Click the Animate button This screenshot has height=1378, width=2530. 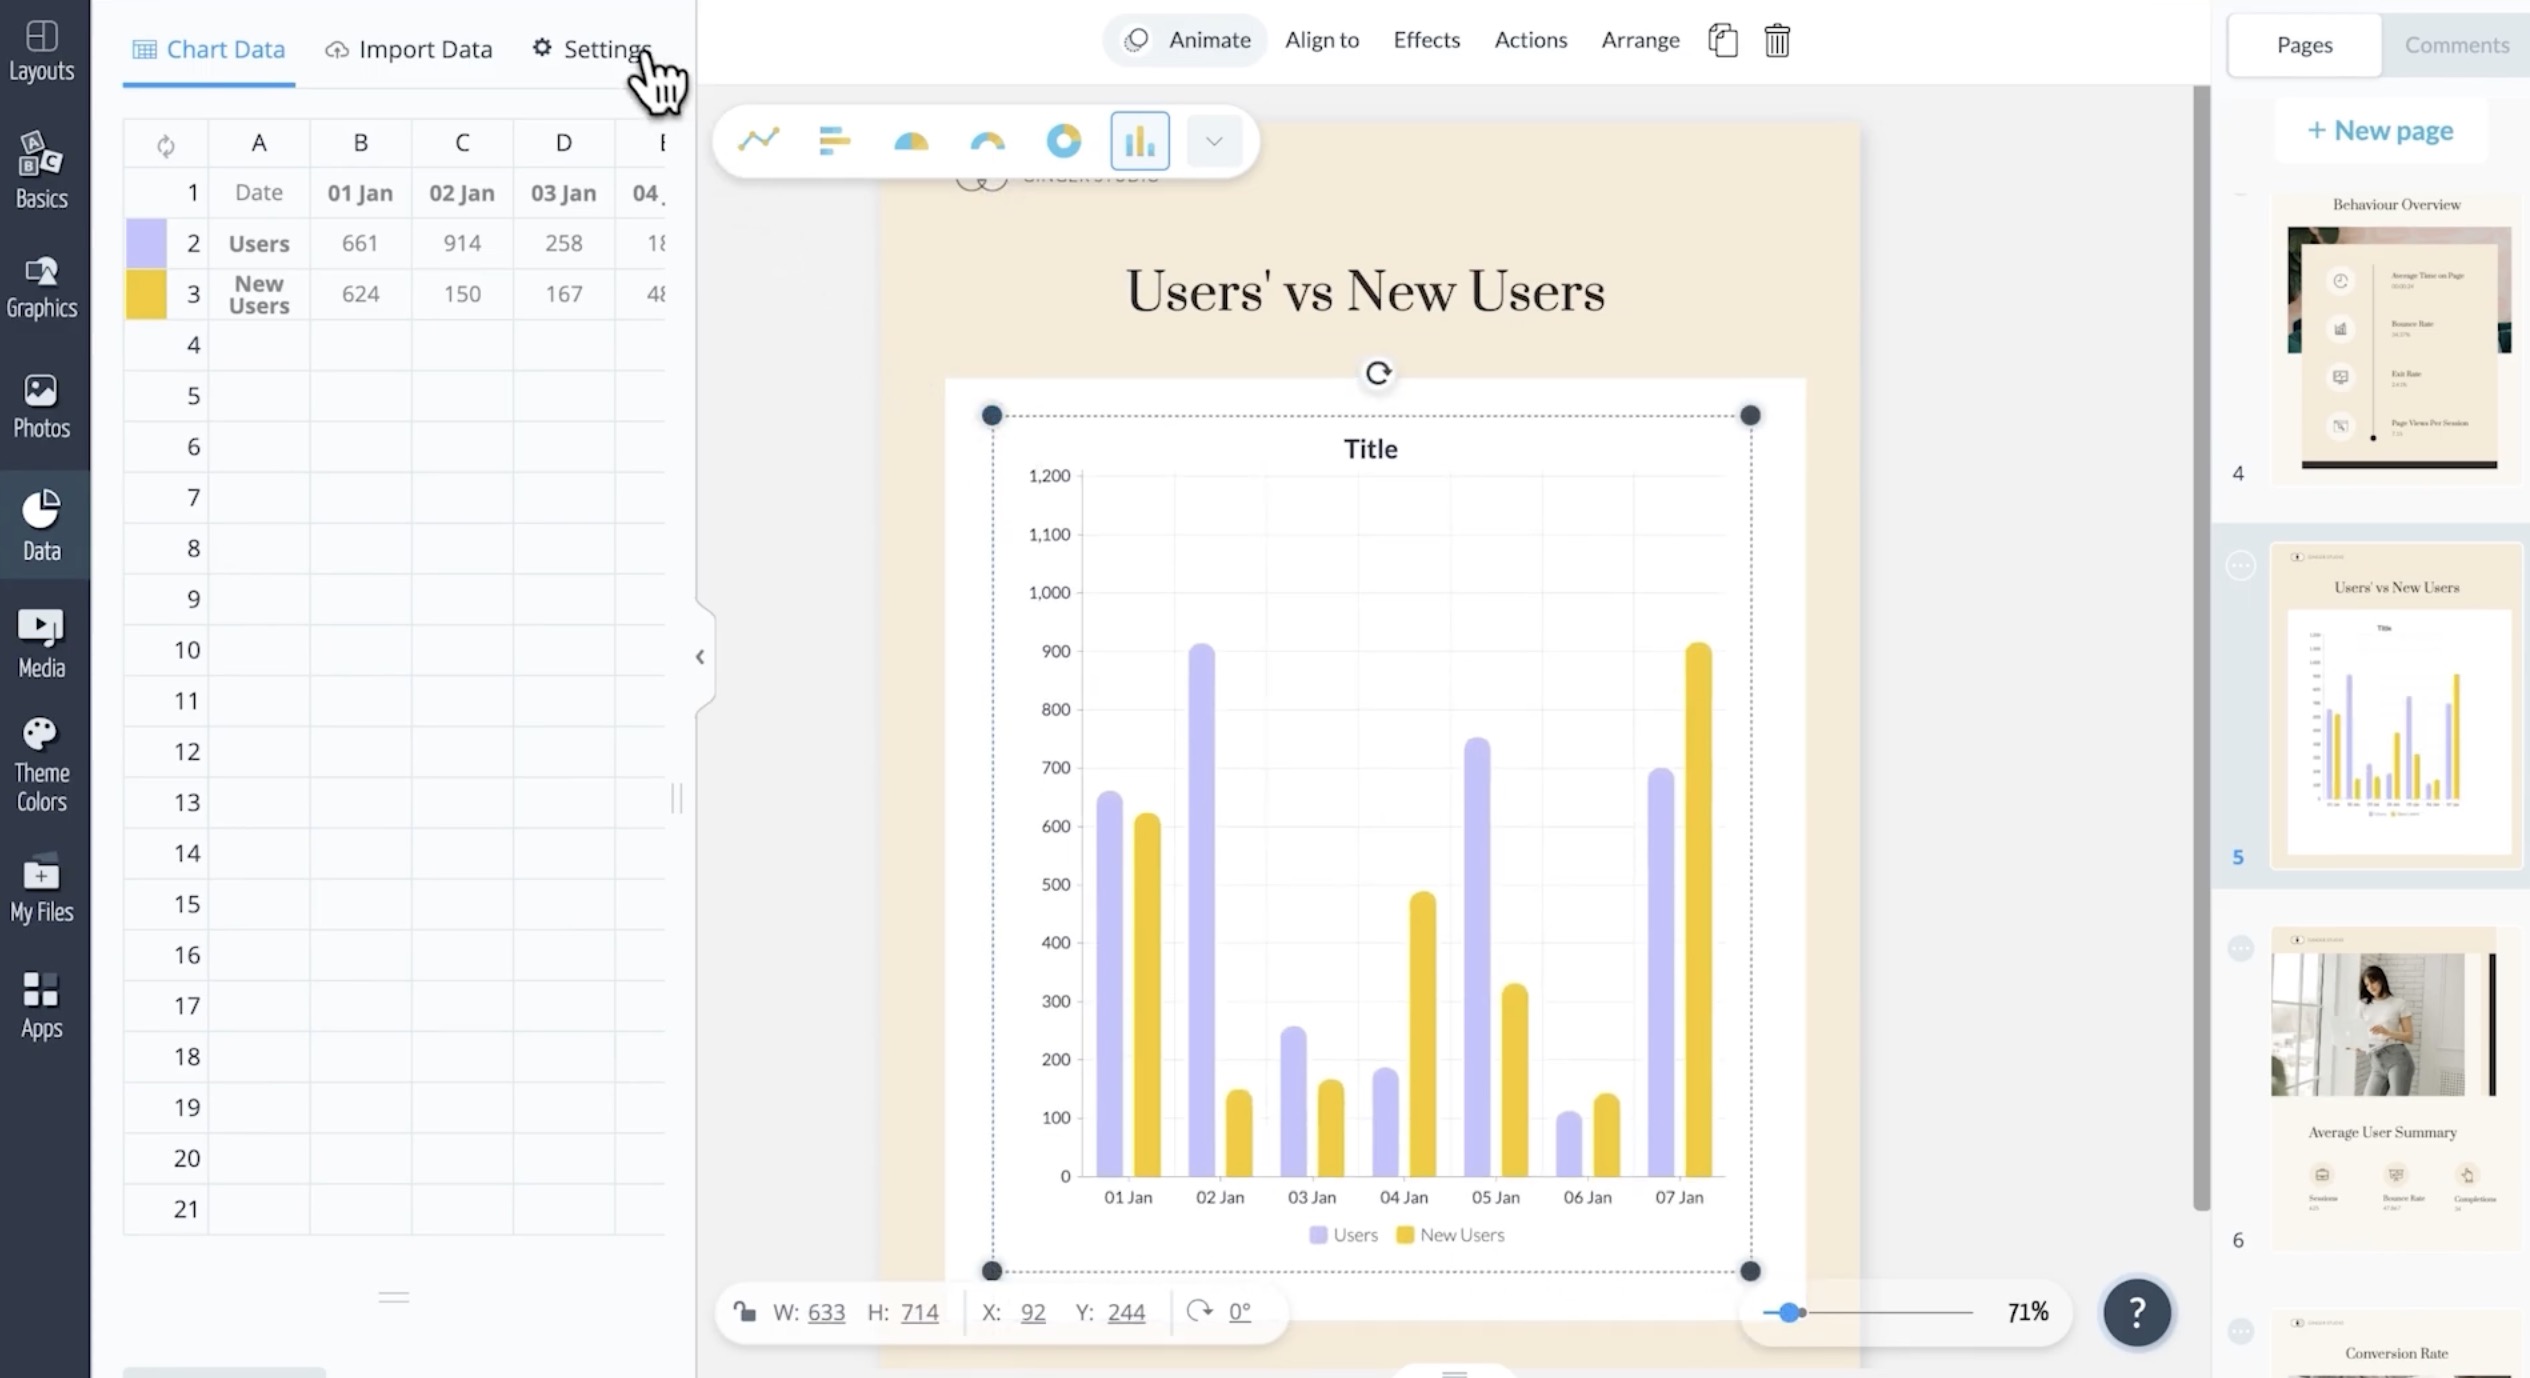(1187, 40)
